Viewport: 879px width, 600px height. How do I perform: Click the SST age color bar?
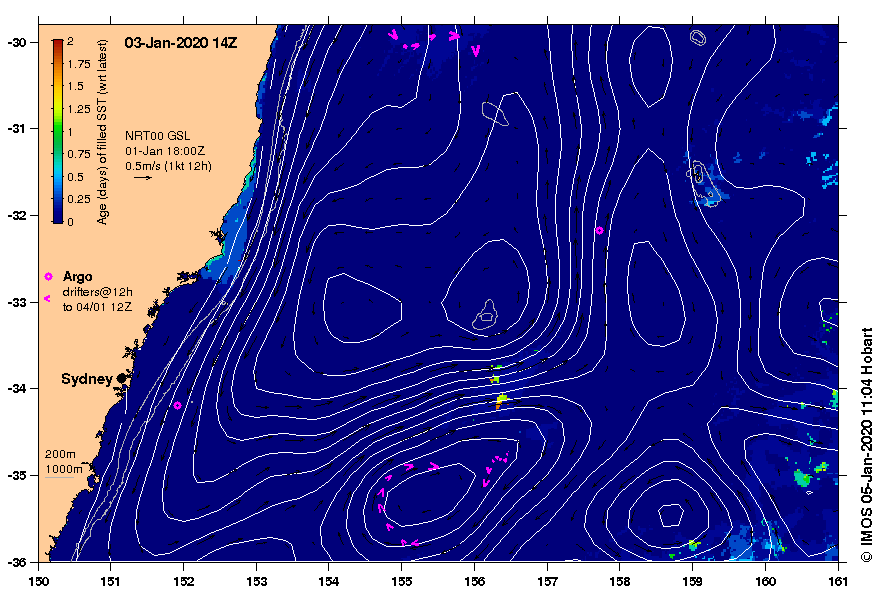pos(58,131)
